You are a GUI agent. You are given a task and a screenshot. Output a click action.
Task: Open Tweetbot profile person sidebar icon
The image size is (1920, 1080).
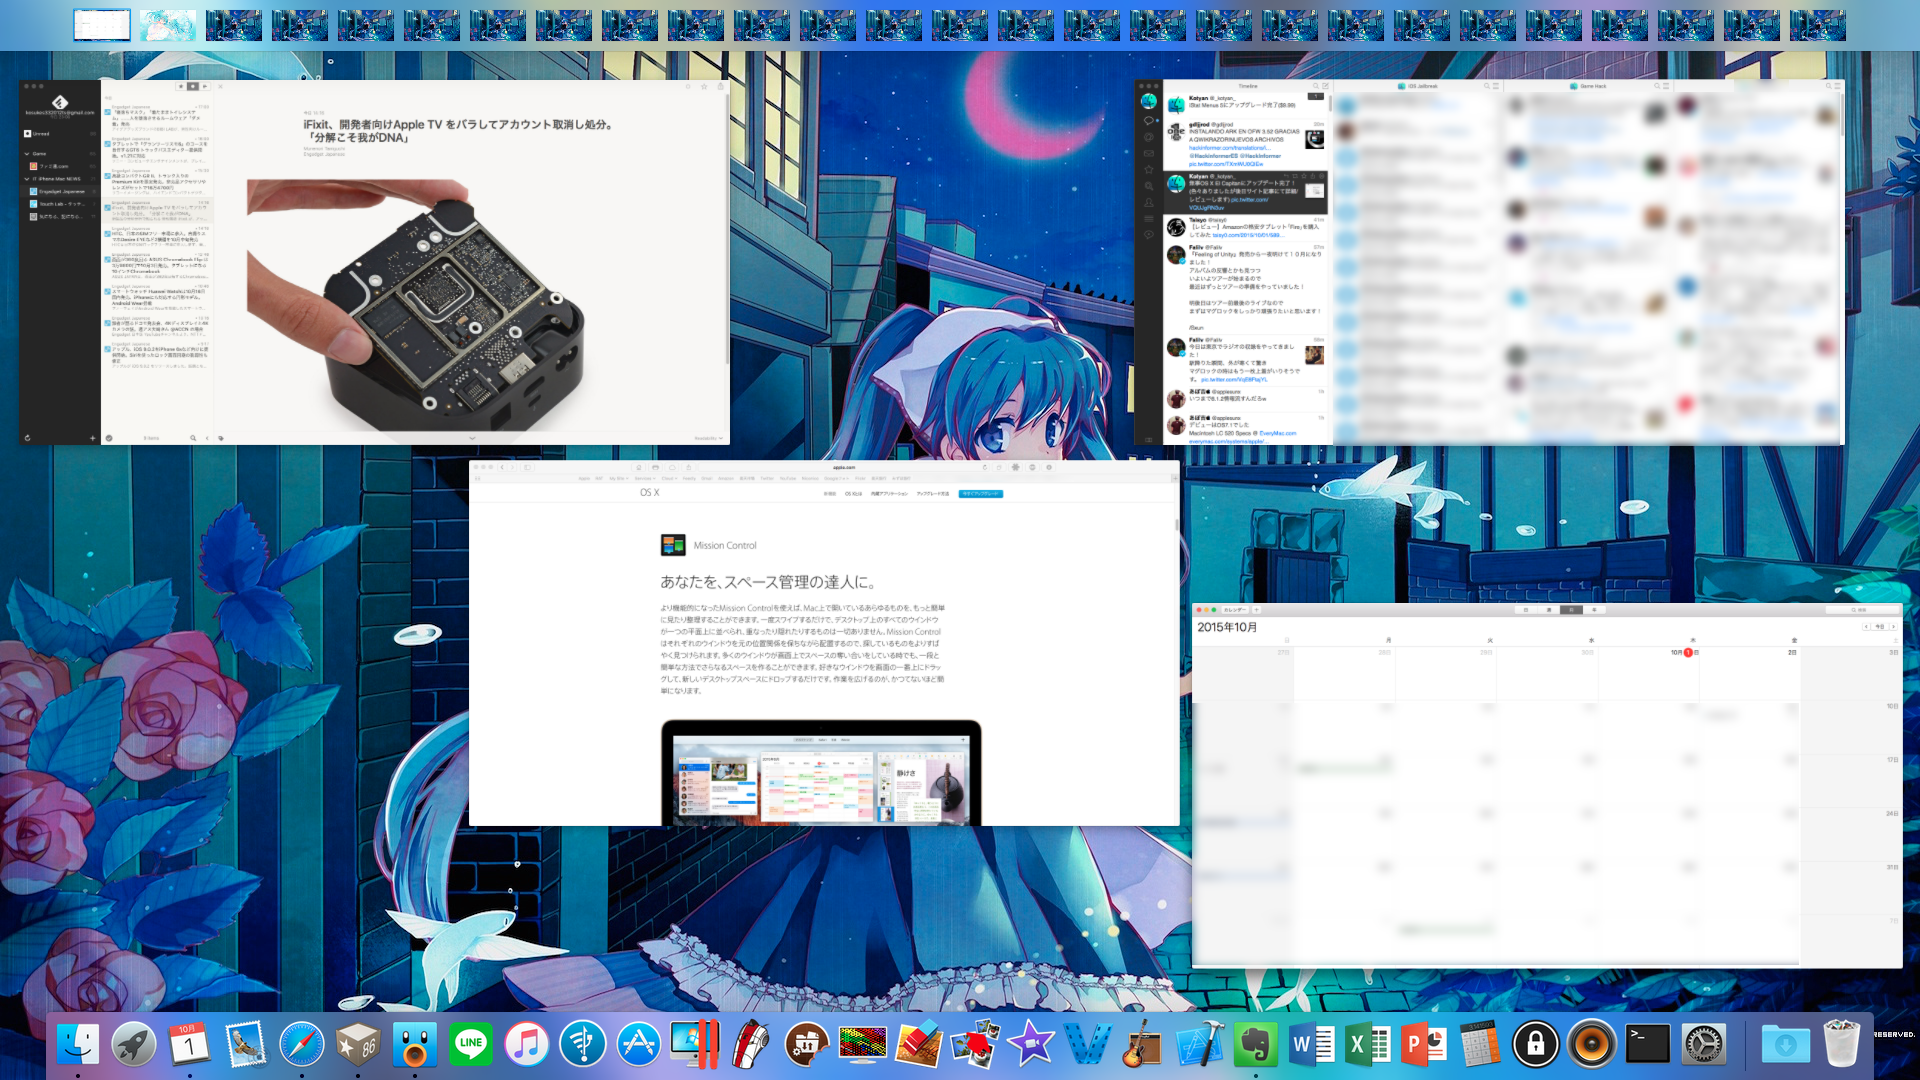coord(1149,202)
